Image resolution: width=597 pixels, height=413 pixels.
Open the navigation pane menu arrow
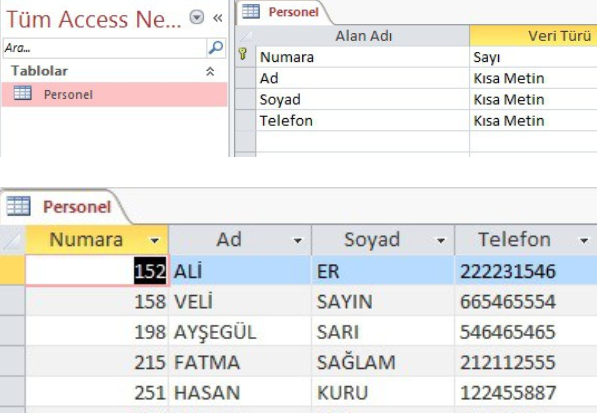click(x=197, y=17)
